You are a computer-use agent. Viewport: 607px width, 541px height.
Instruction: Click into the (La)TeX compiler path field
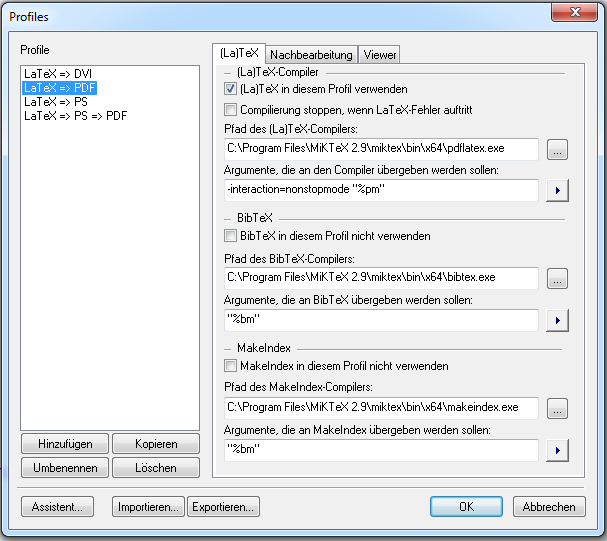[x=381, y=150]
